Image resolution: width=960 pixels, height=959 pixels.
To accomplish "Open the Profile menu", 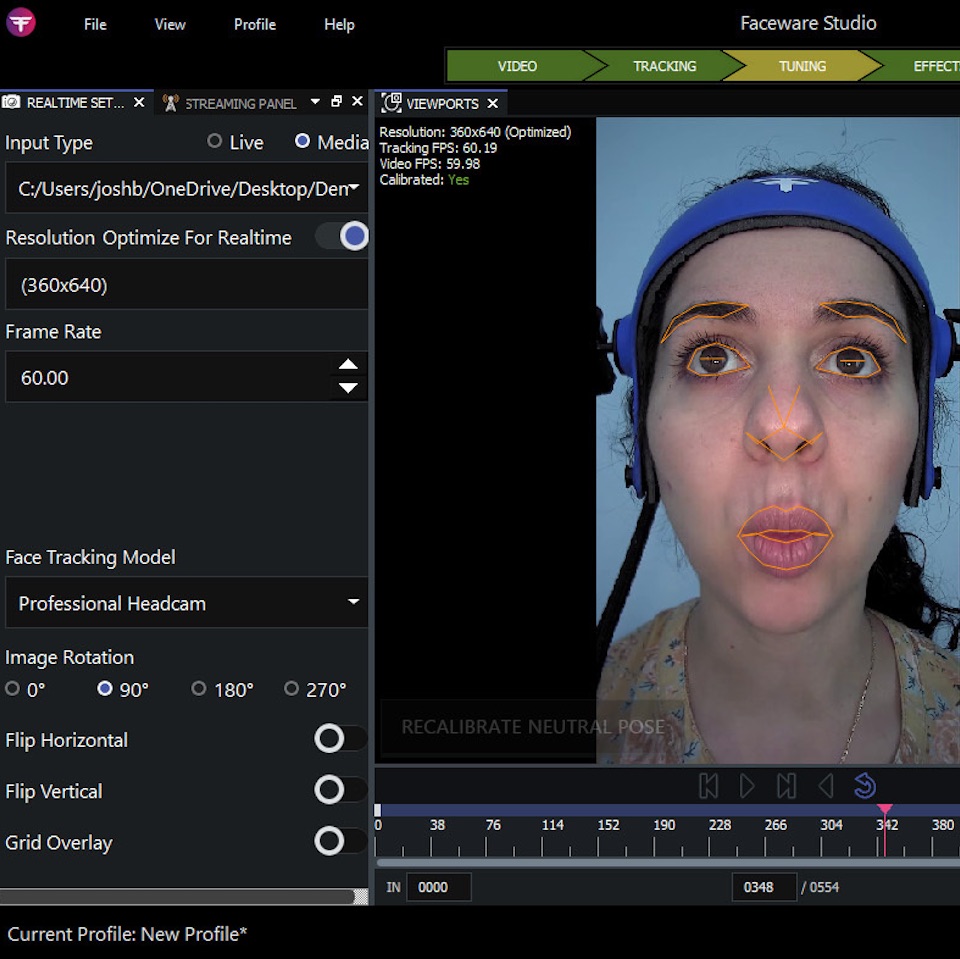I will [254, 24].
